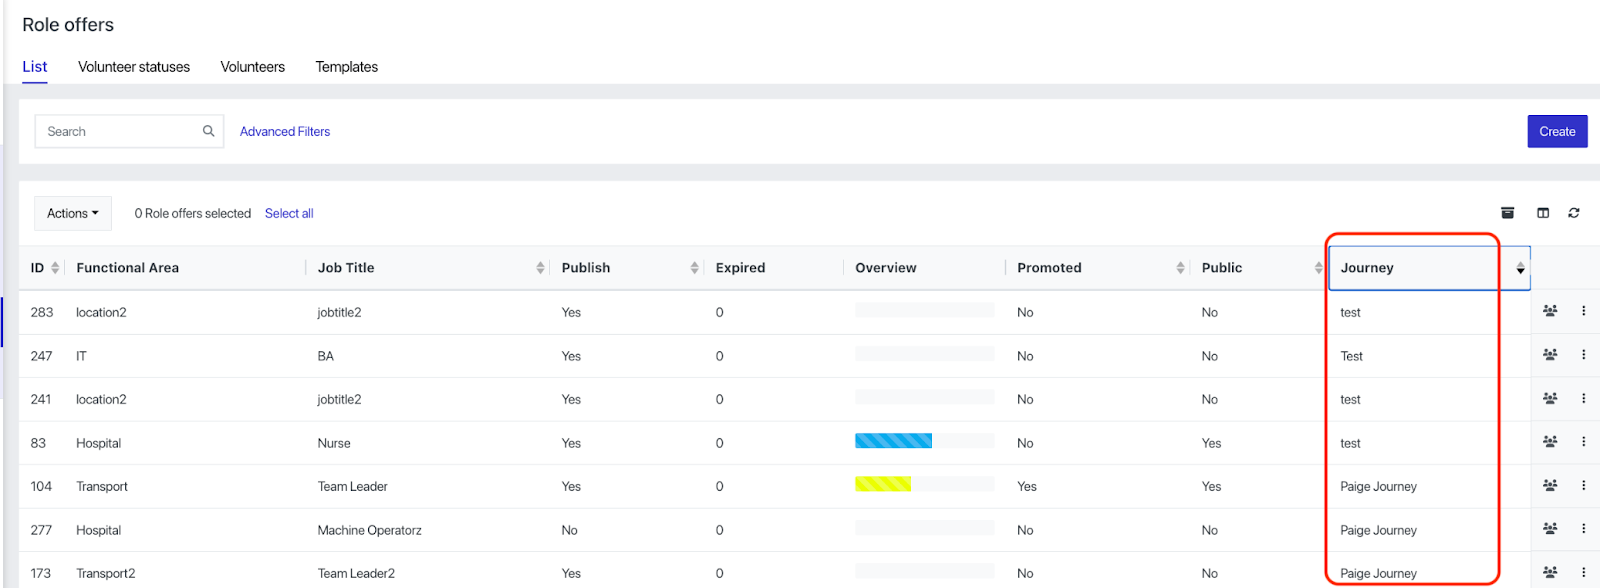Sort the table by the ID column
Screen dimensions: 1600x588
click(55, 268)
